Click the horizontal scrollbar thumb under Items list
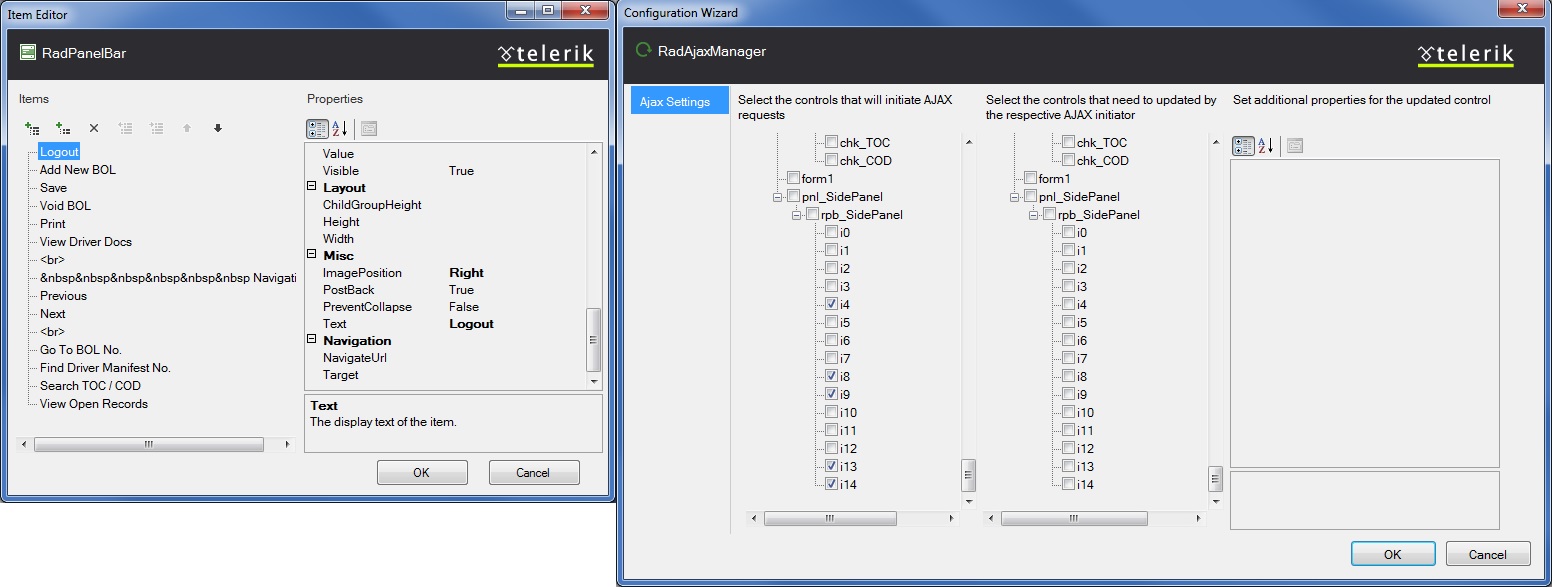Image resolution: width=1554 pixels, height=587 pixels. pos(148,444)
